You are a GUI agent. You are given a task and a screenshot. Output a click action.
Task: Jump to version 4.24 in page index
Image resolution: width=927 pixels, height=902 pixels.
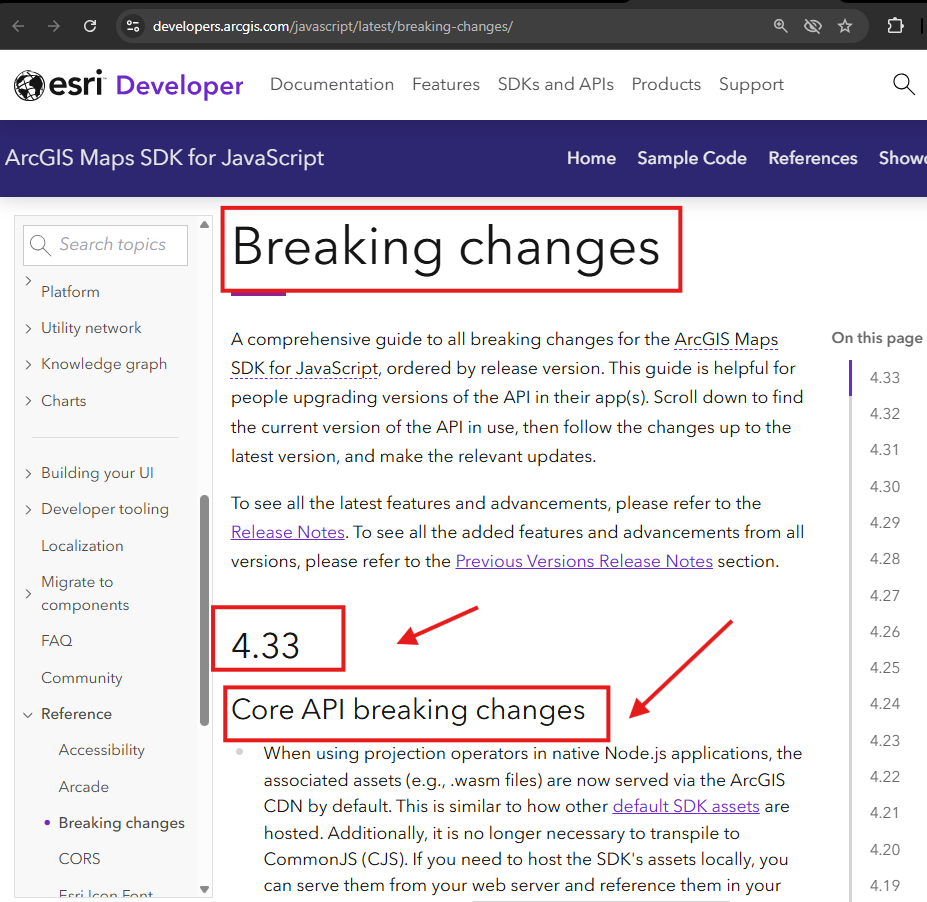(884, 703)
